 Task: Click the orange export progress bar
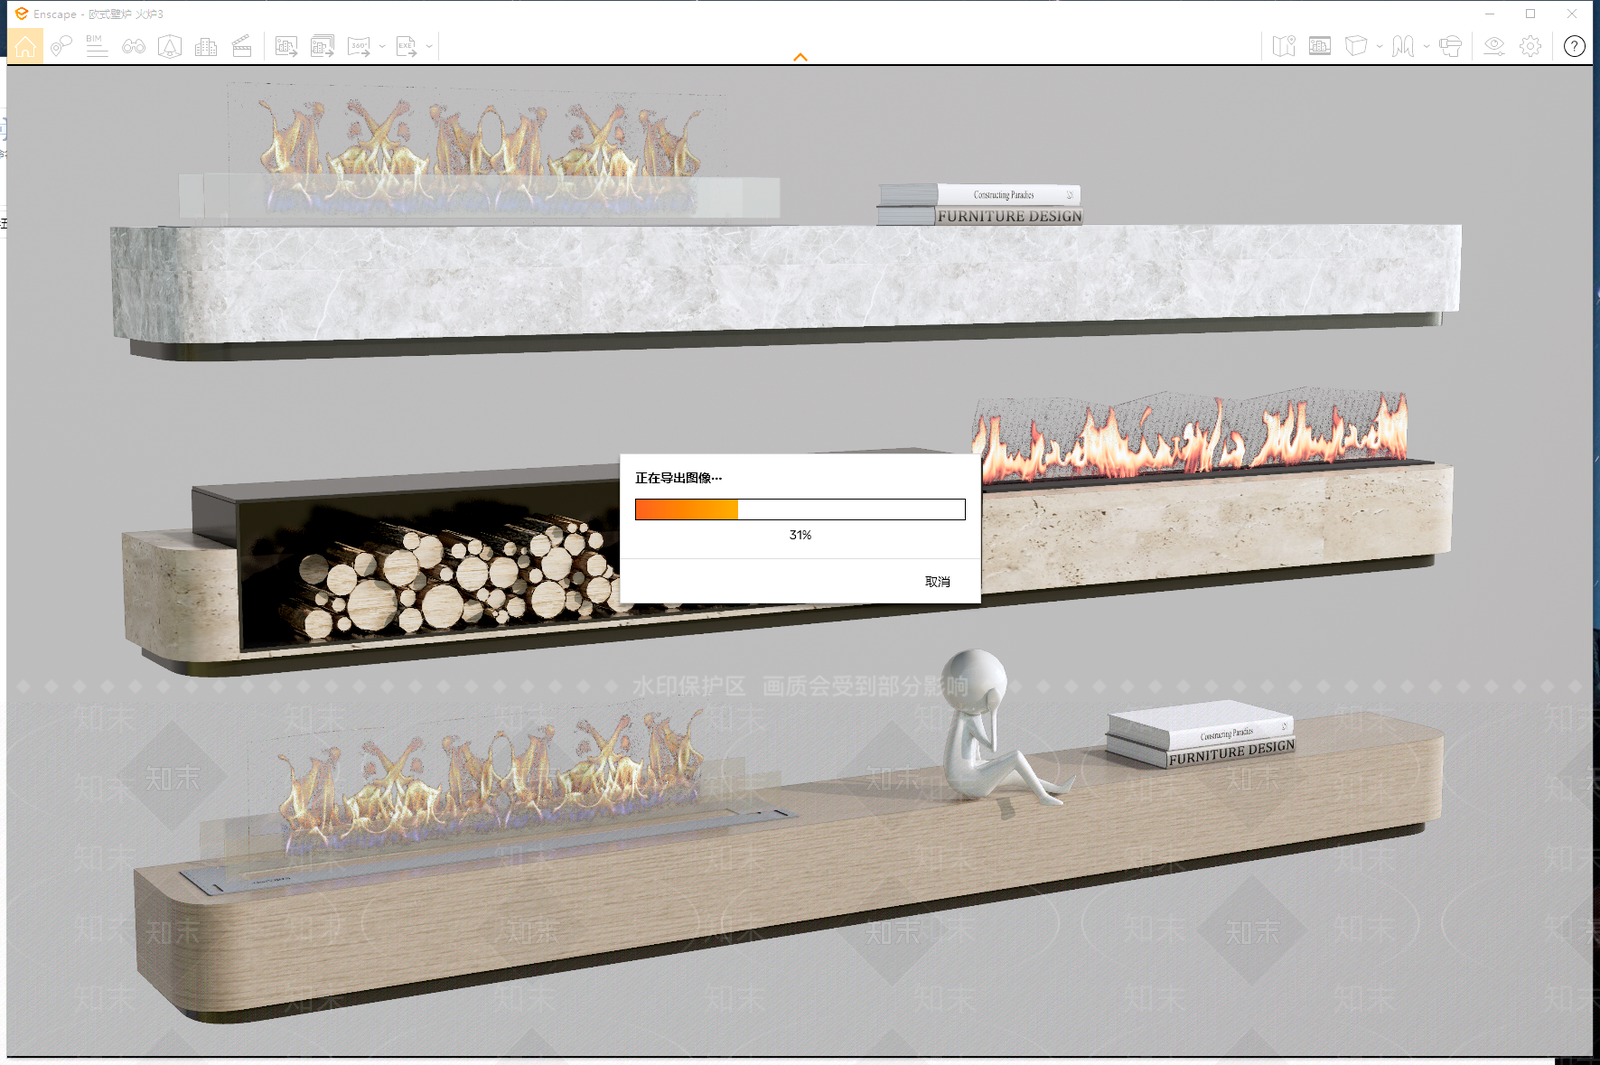tap(800, 510)
